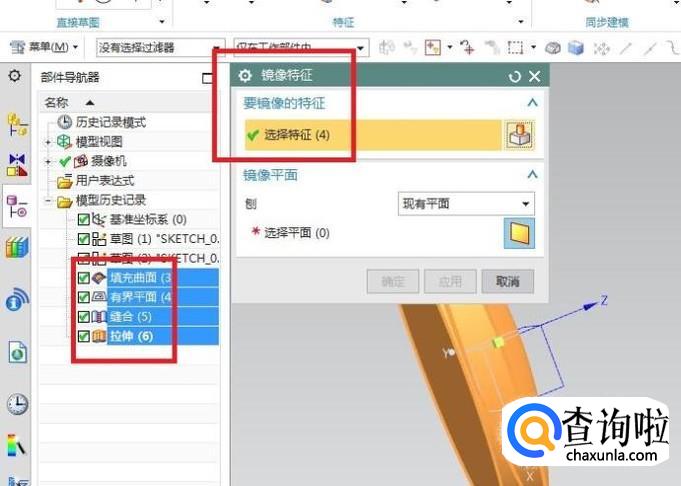Image resolution: width=681 pixels, height=486 pixels.
Task: Toggle the 缝合 (5) checkbox
Action: click(x=83, y=317)
